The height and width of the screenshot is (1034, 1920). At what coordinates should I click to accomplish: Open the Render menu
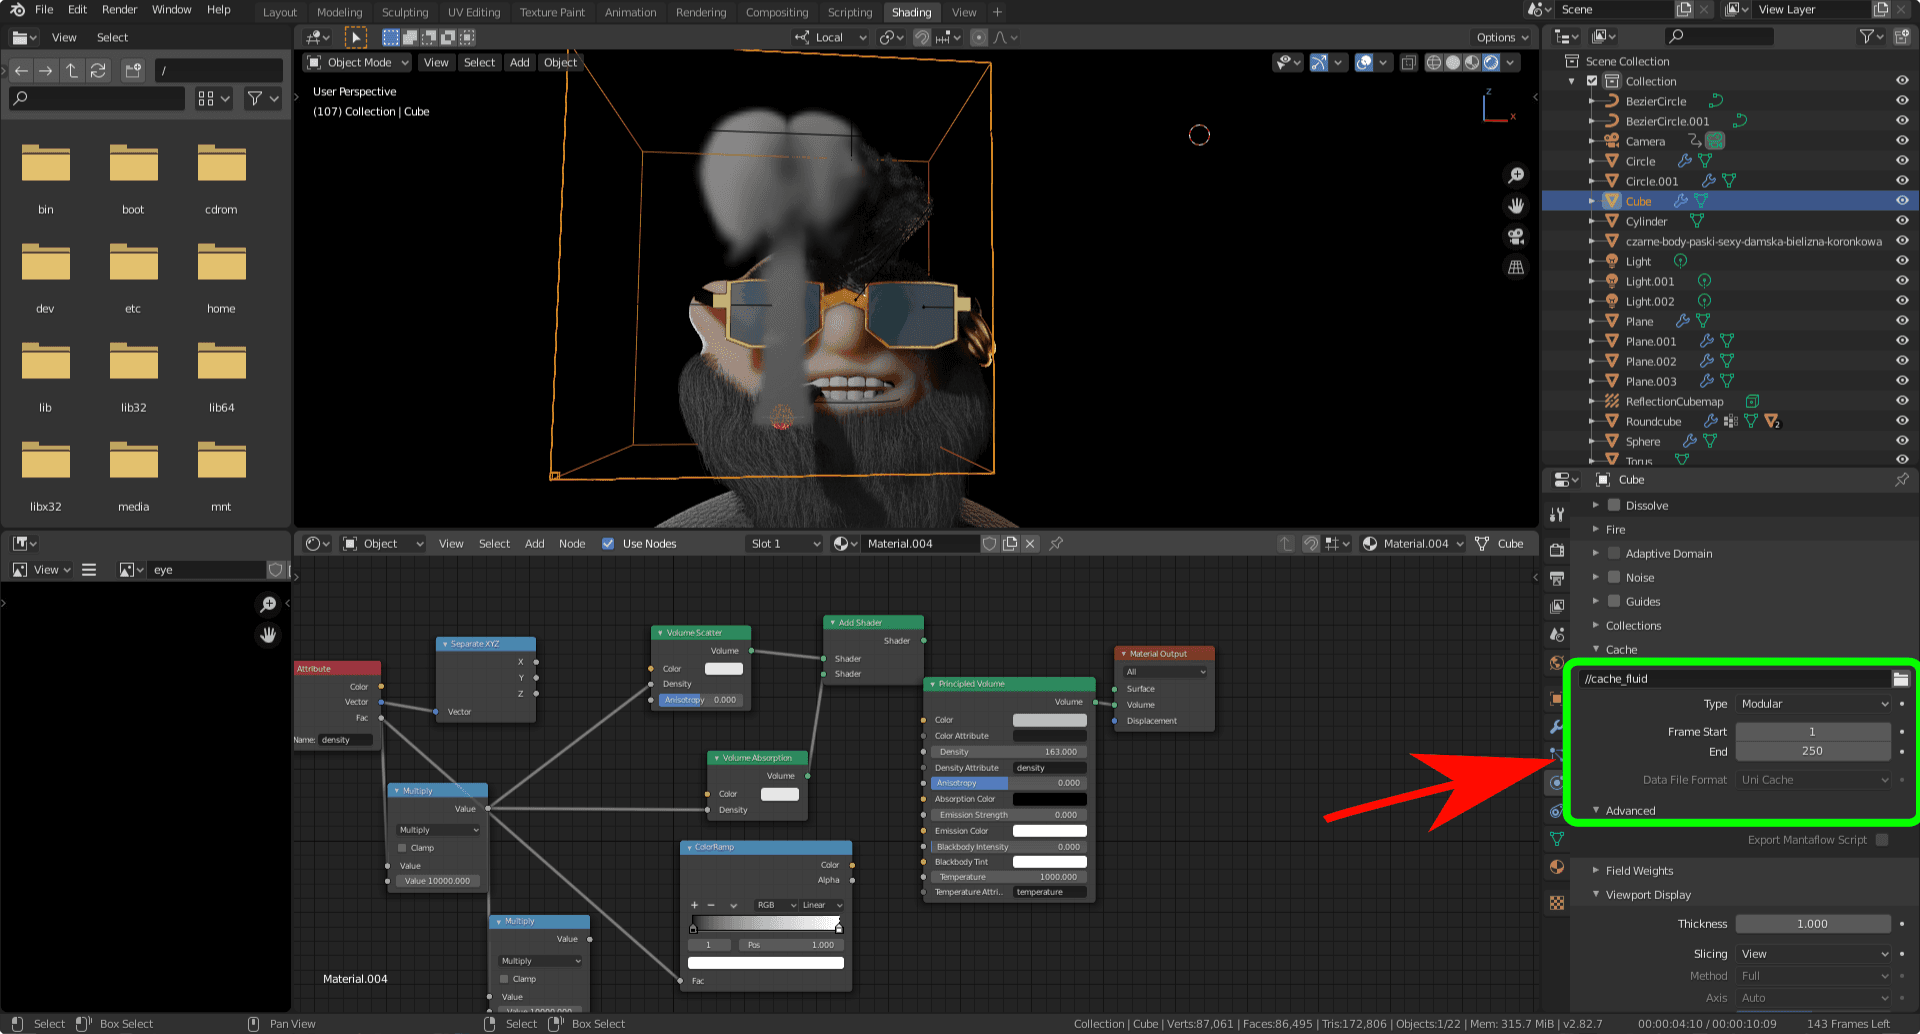119,10
